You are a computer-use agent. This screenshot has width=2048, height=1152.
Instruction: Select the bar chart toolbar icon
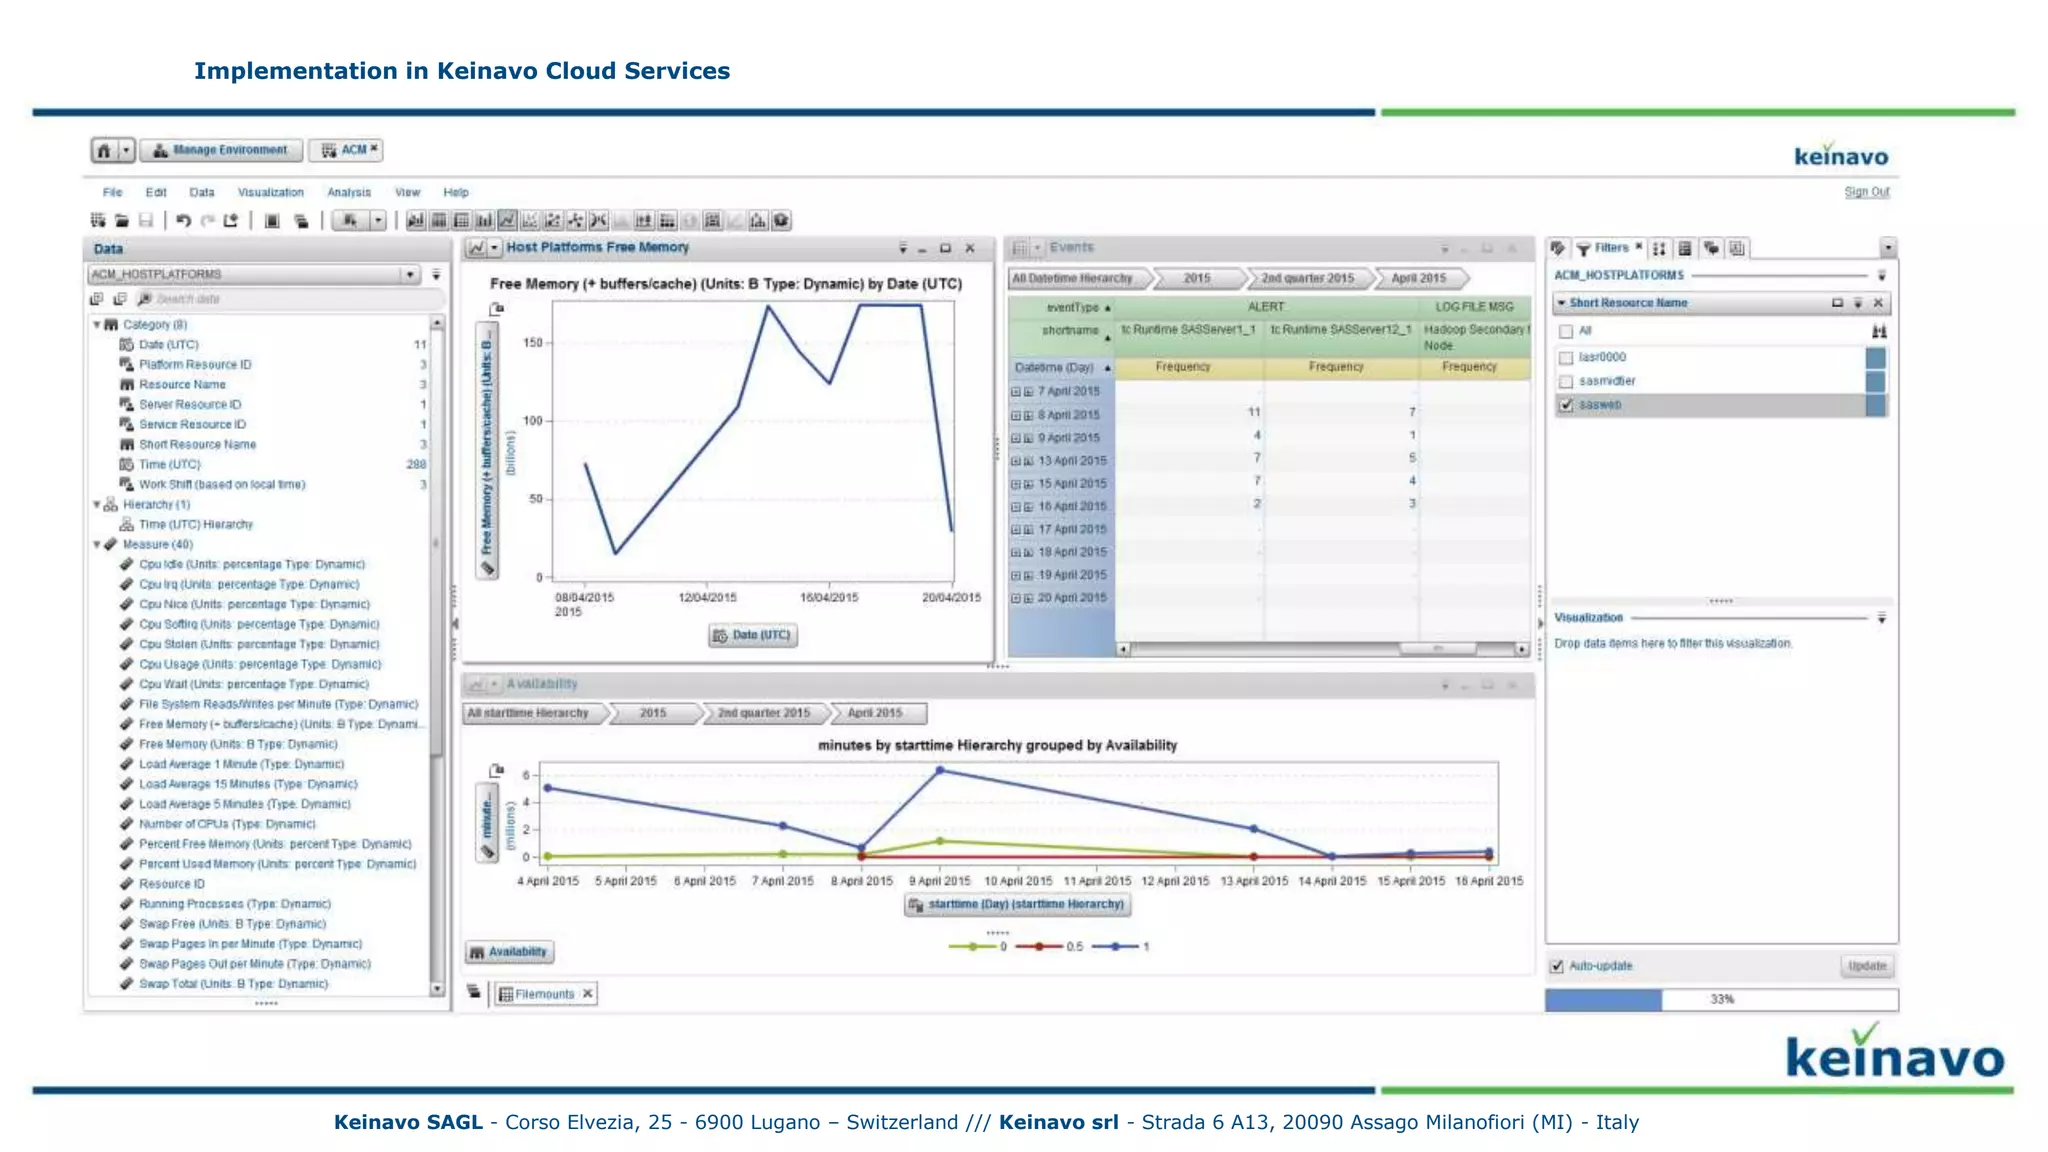pyautogui.click(x=484, y=220)
